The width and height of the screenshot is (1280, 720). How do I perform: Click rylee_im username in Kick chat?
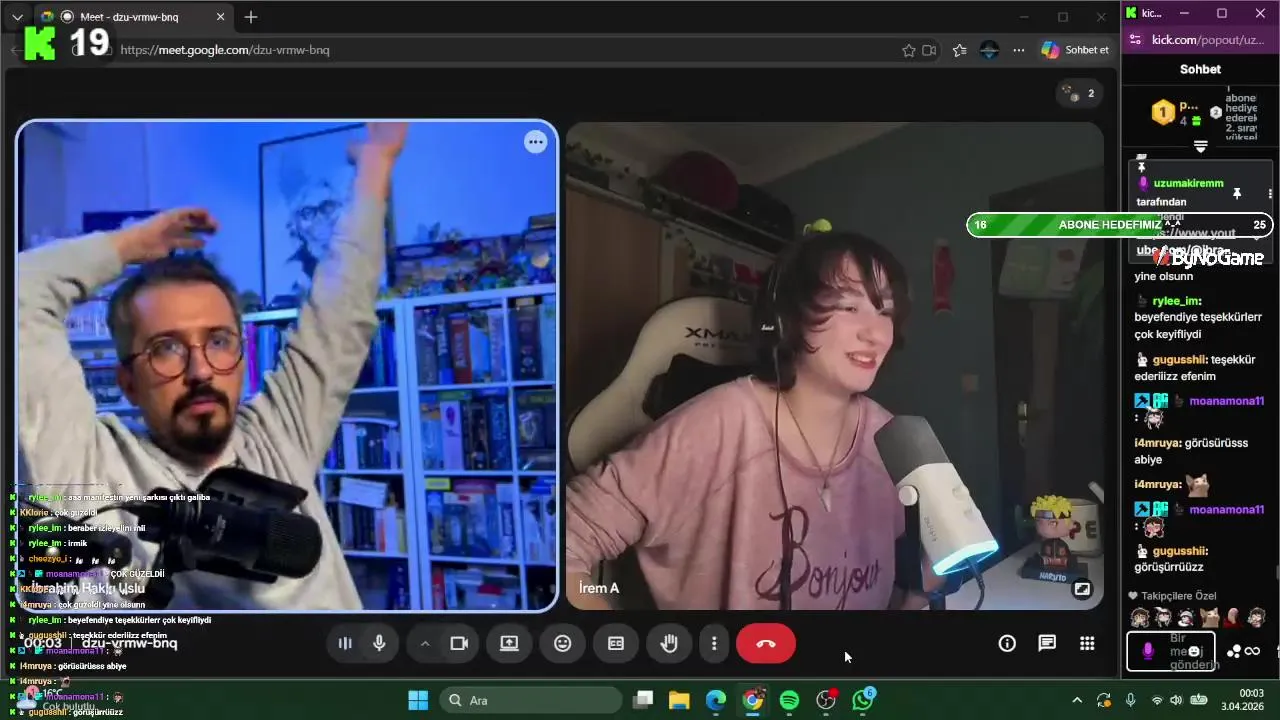pos(1176,301)
